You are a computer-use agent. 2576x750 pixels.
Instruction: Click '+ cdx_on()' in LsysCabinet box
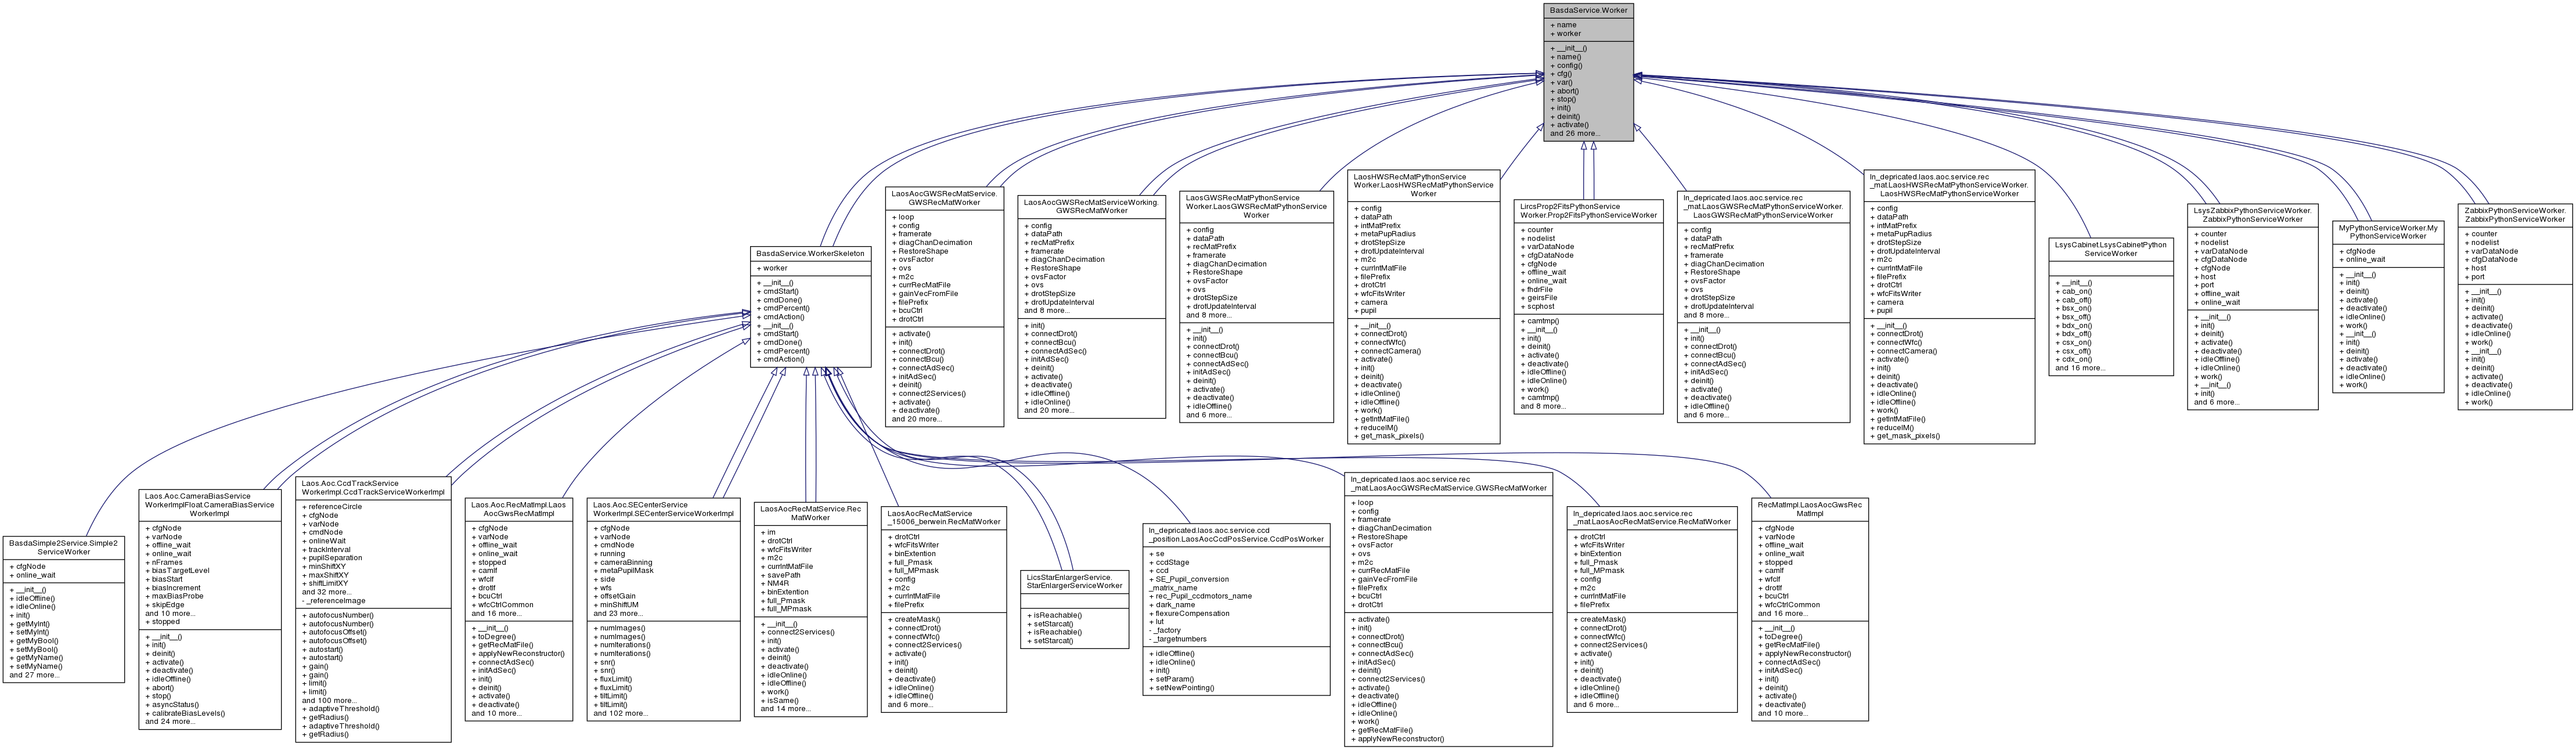tap(2073, 359)
